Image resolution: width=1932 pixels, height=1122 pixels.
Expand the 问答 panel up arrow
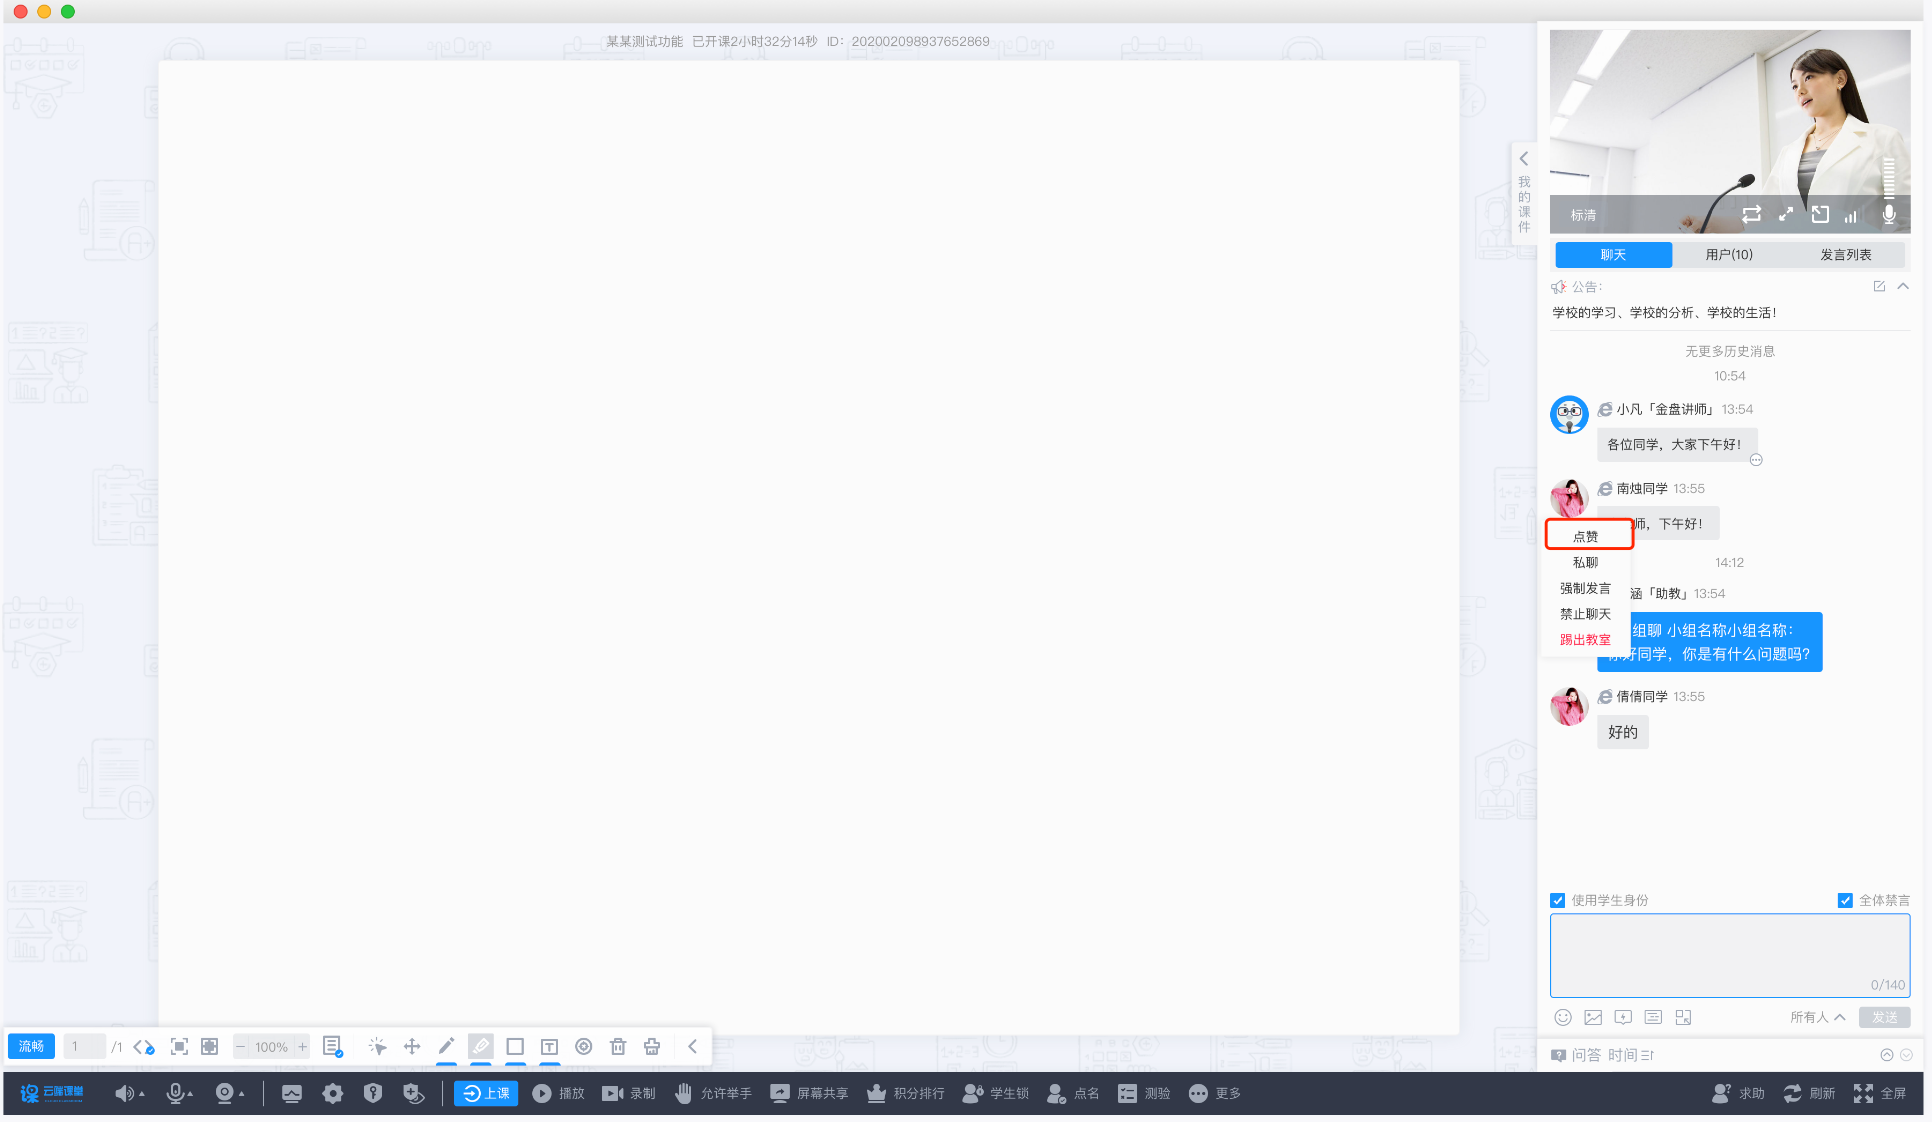(x=1886, y=1055)
